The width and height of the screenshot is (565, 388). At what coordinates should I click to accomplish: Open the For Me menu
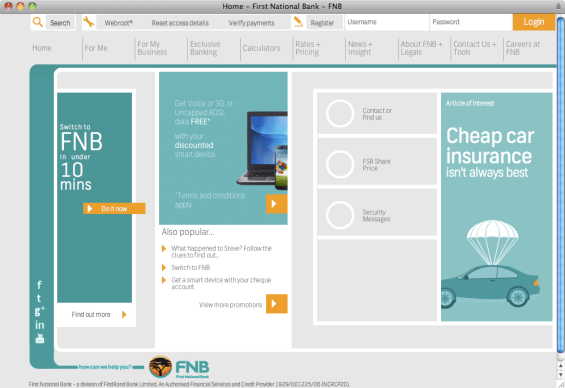point(96,48)
